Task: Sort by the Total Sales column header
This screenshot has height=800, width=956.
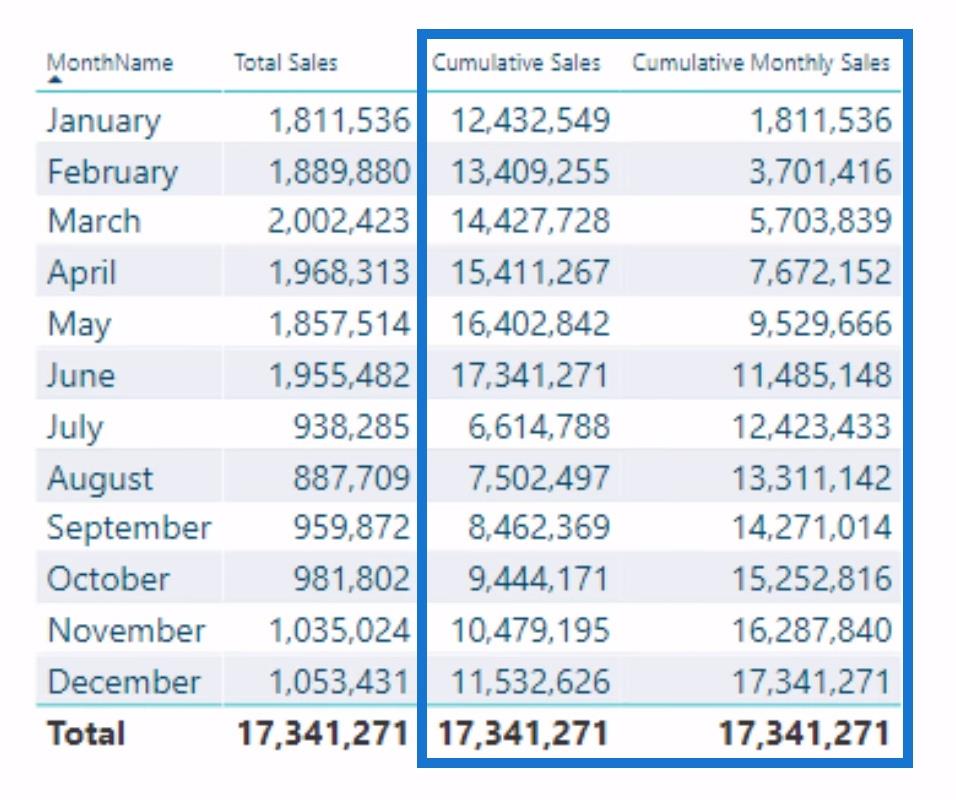Action: (286, 63)
